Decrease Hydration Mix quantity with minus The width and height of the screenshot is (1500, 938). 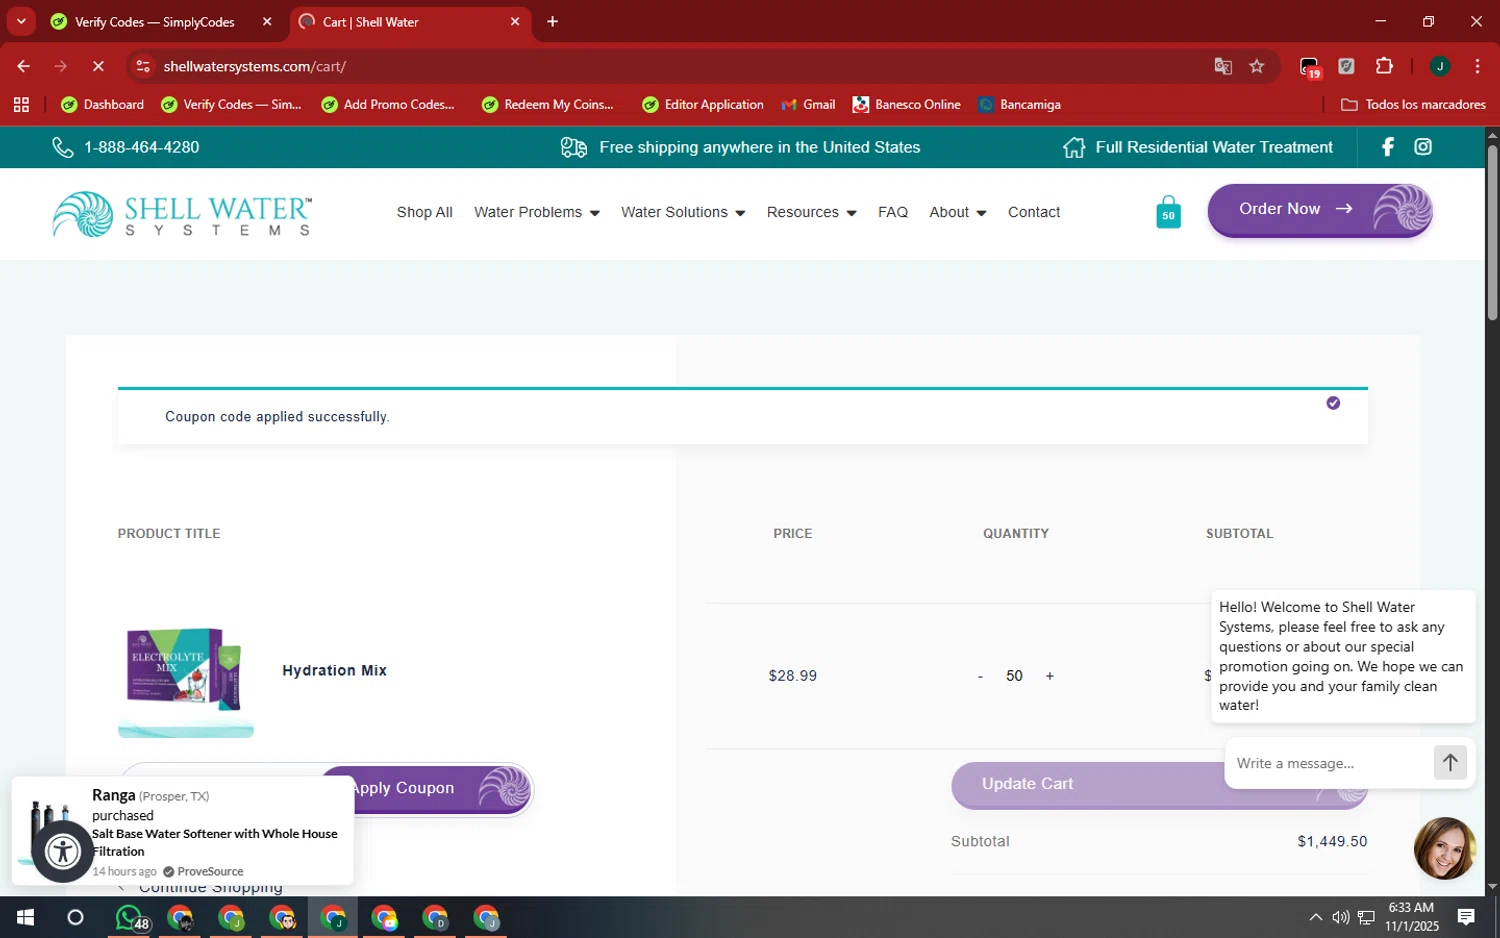click(980, 676)
